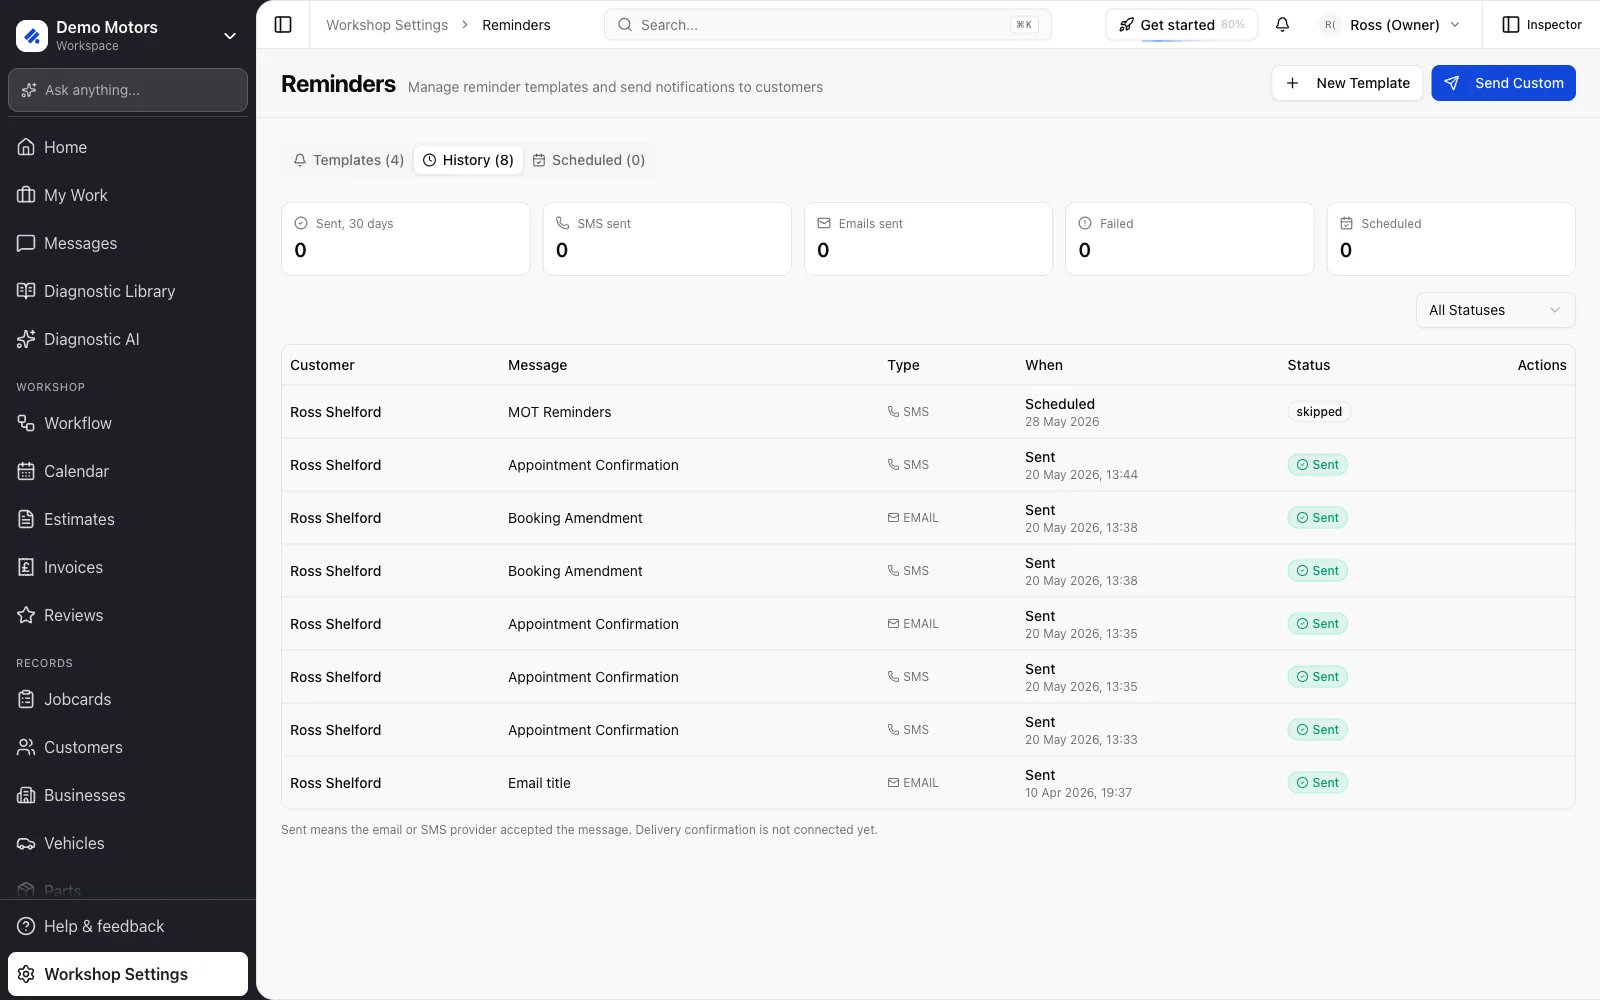Screen dimensions: 1600x1000
Task: View Invoices list
Action: [128, 567]
